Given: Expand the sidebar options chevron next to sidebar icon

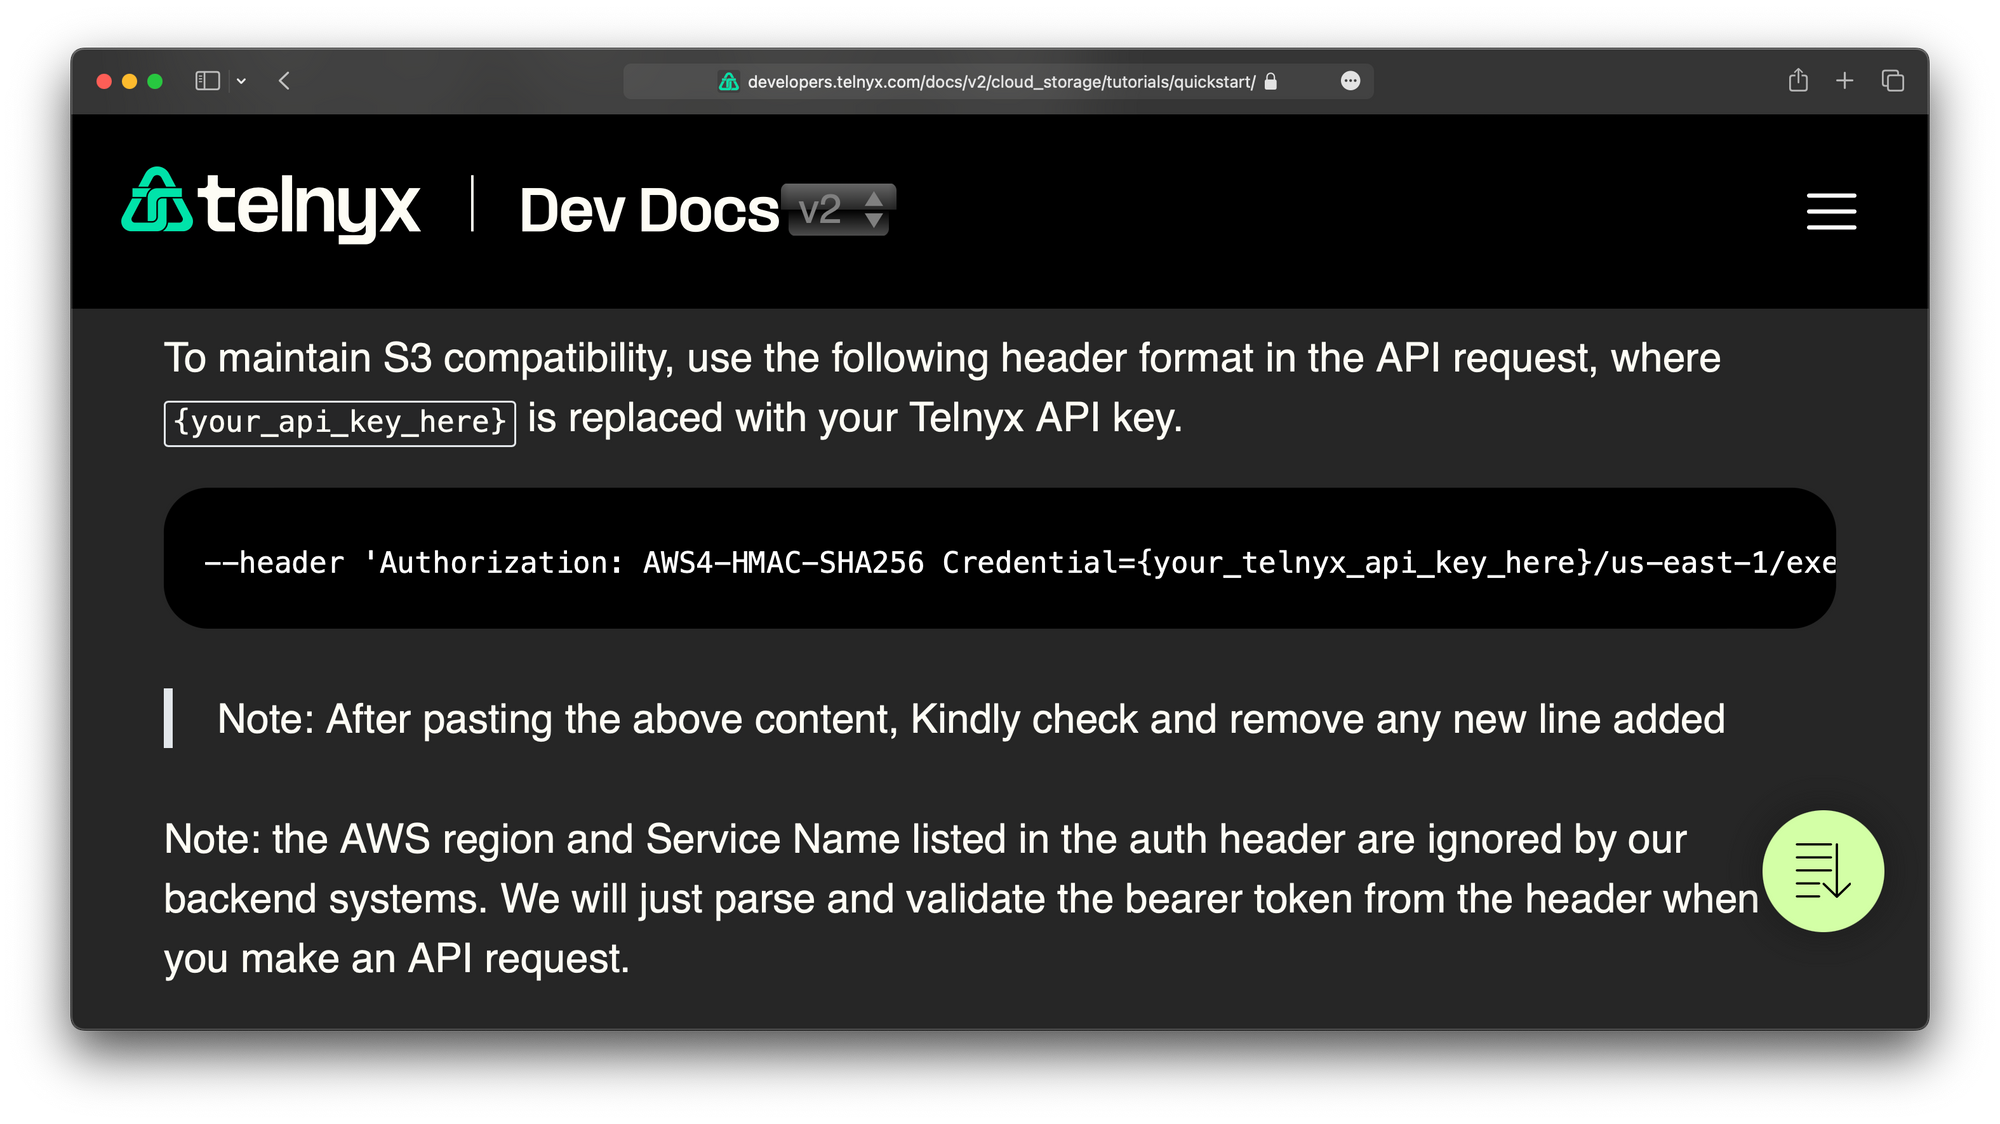Looking at the screenshot, I should 241,81.
